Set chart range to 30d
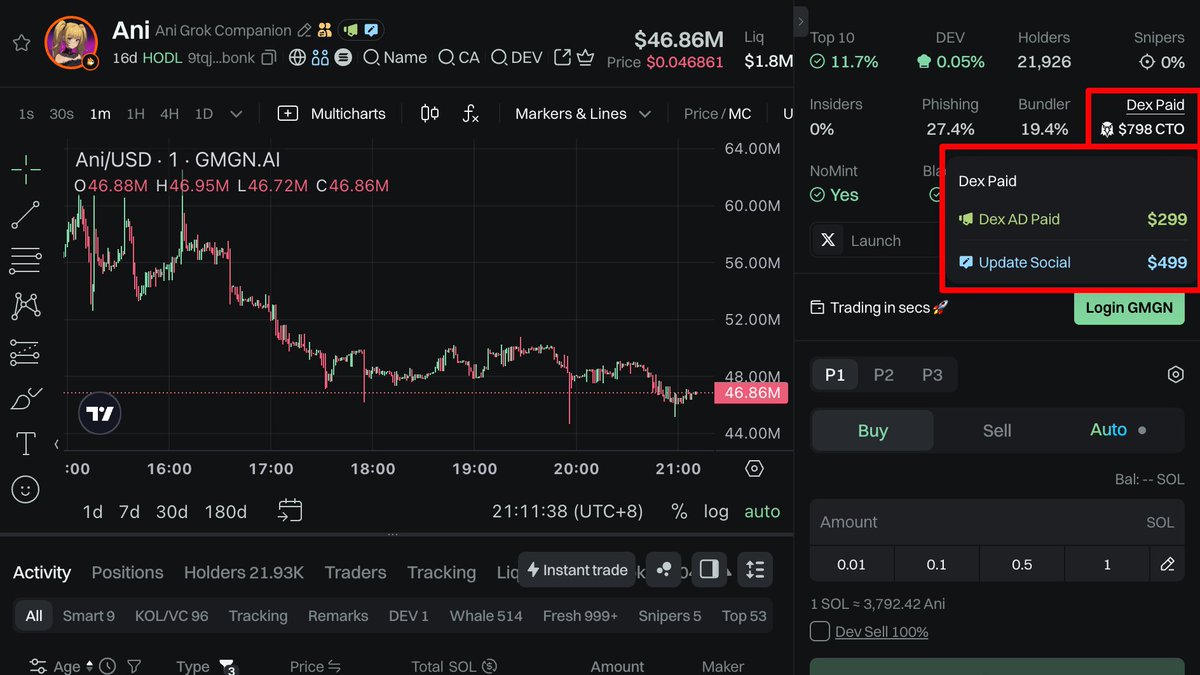1200x675 pixels. 171,512
